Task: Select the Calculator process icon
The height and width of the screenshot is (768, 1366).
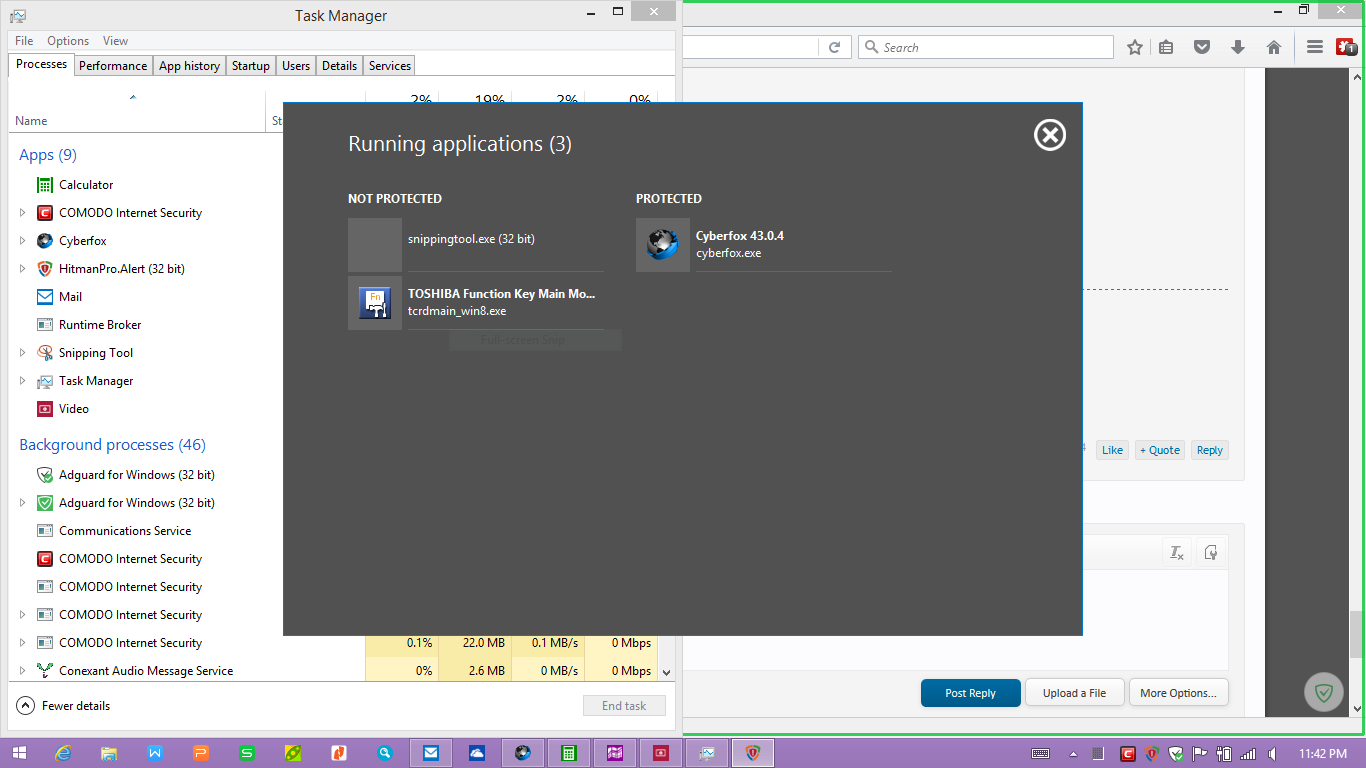Action: point(45,185)
